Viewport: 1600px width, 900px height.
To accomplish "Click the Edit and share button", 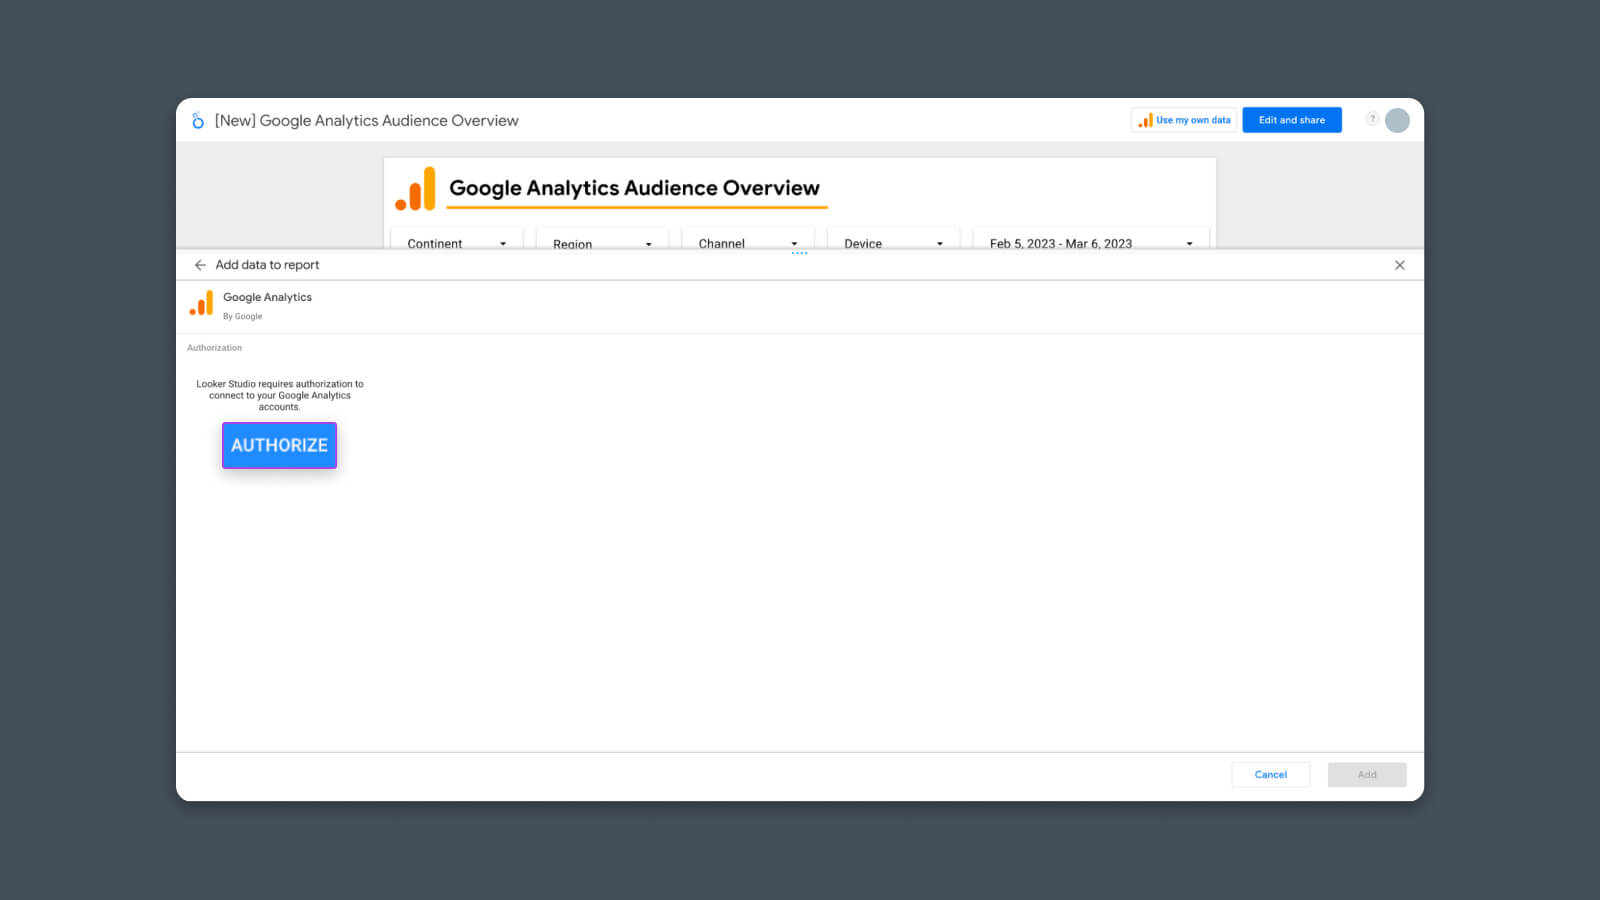I will [1291, 120].
